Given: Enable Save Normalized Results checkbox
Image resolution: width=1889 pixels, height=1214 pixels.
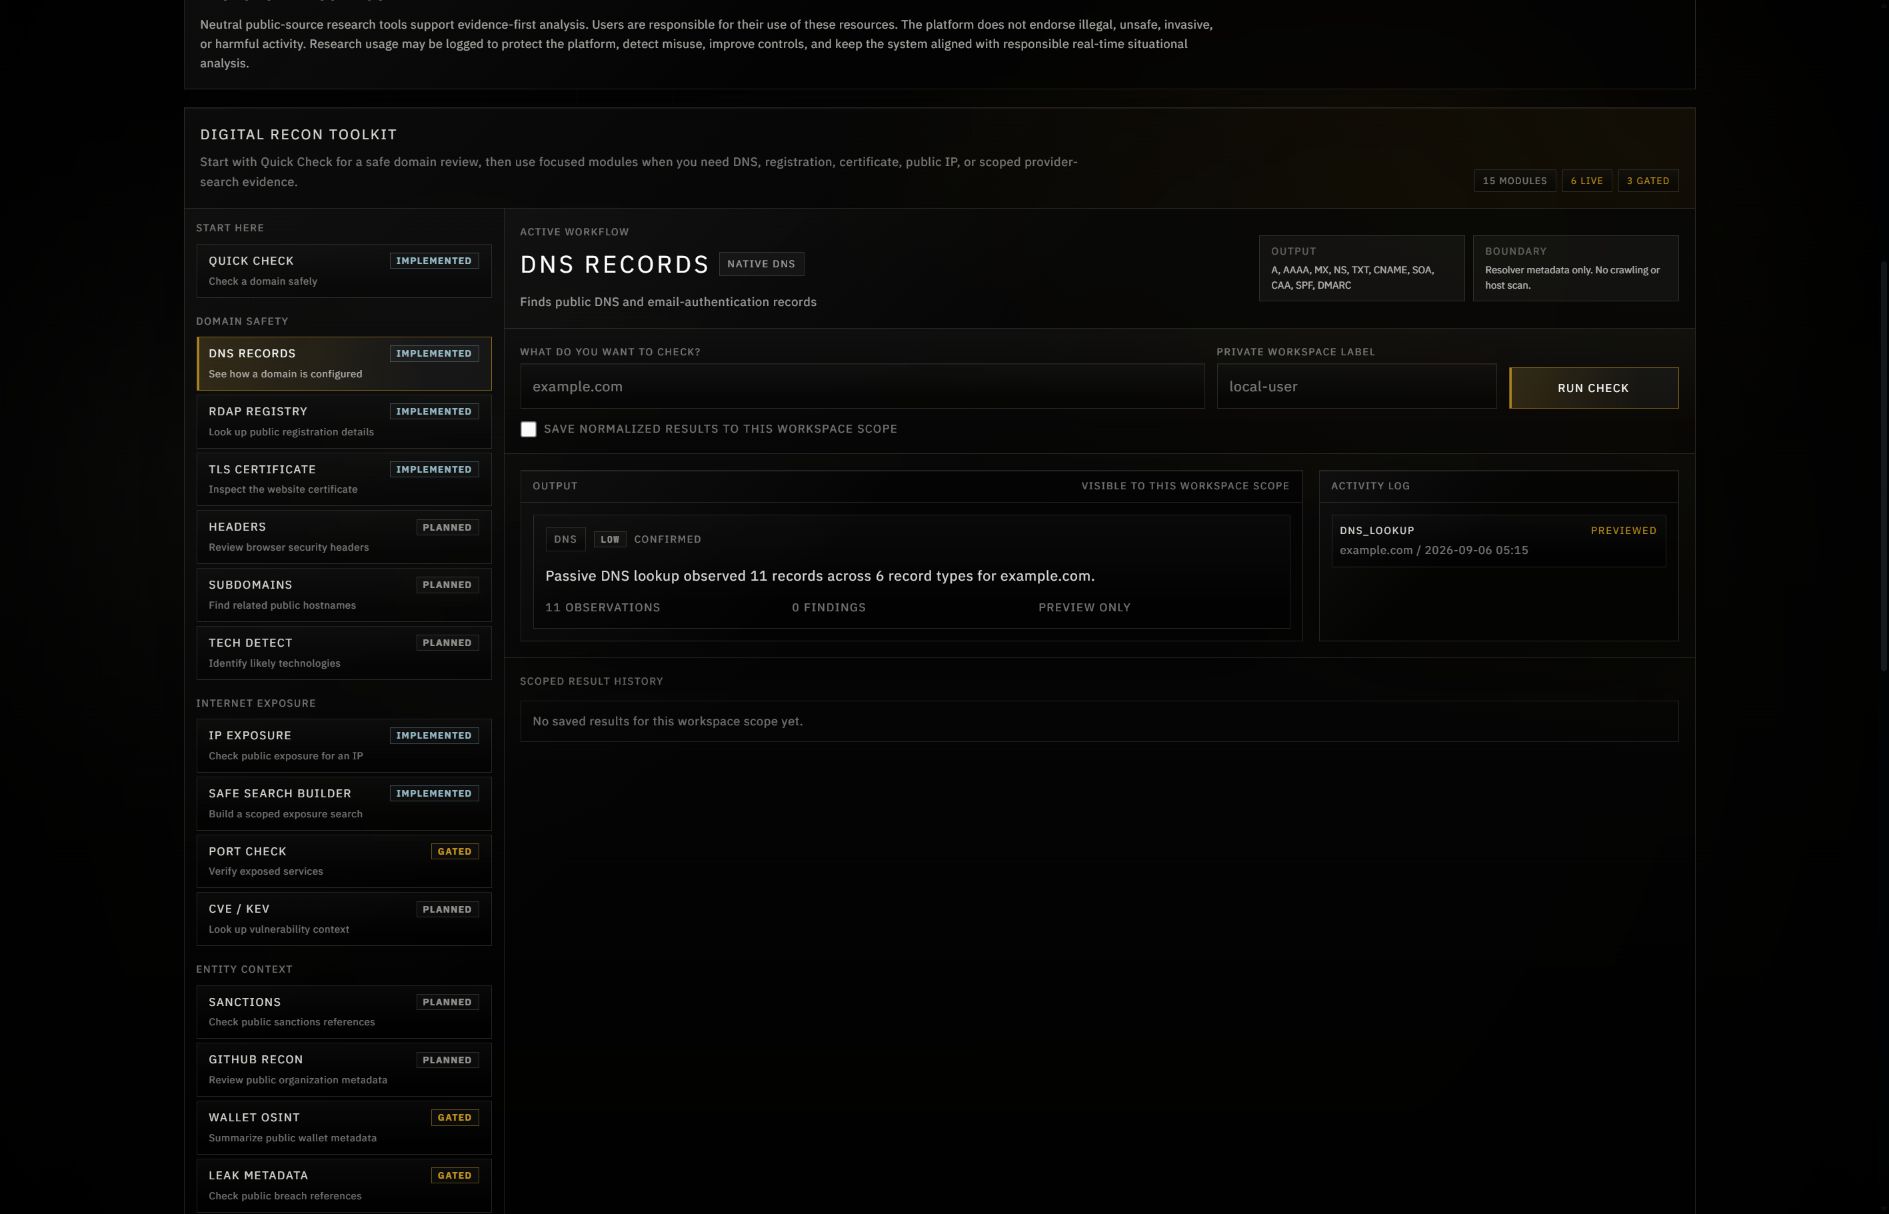Looking at the screenshot, I should click(528, 429).
